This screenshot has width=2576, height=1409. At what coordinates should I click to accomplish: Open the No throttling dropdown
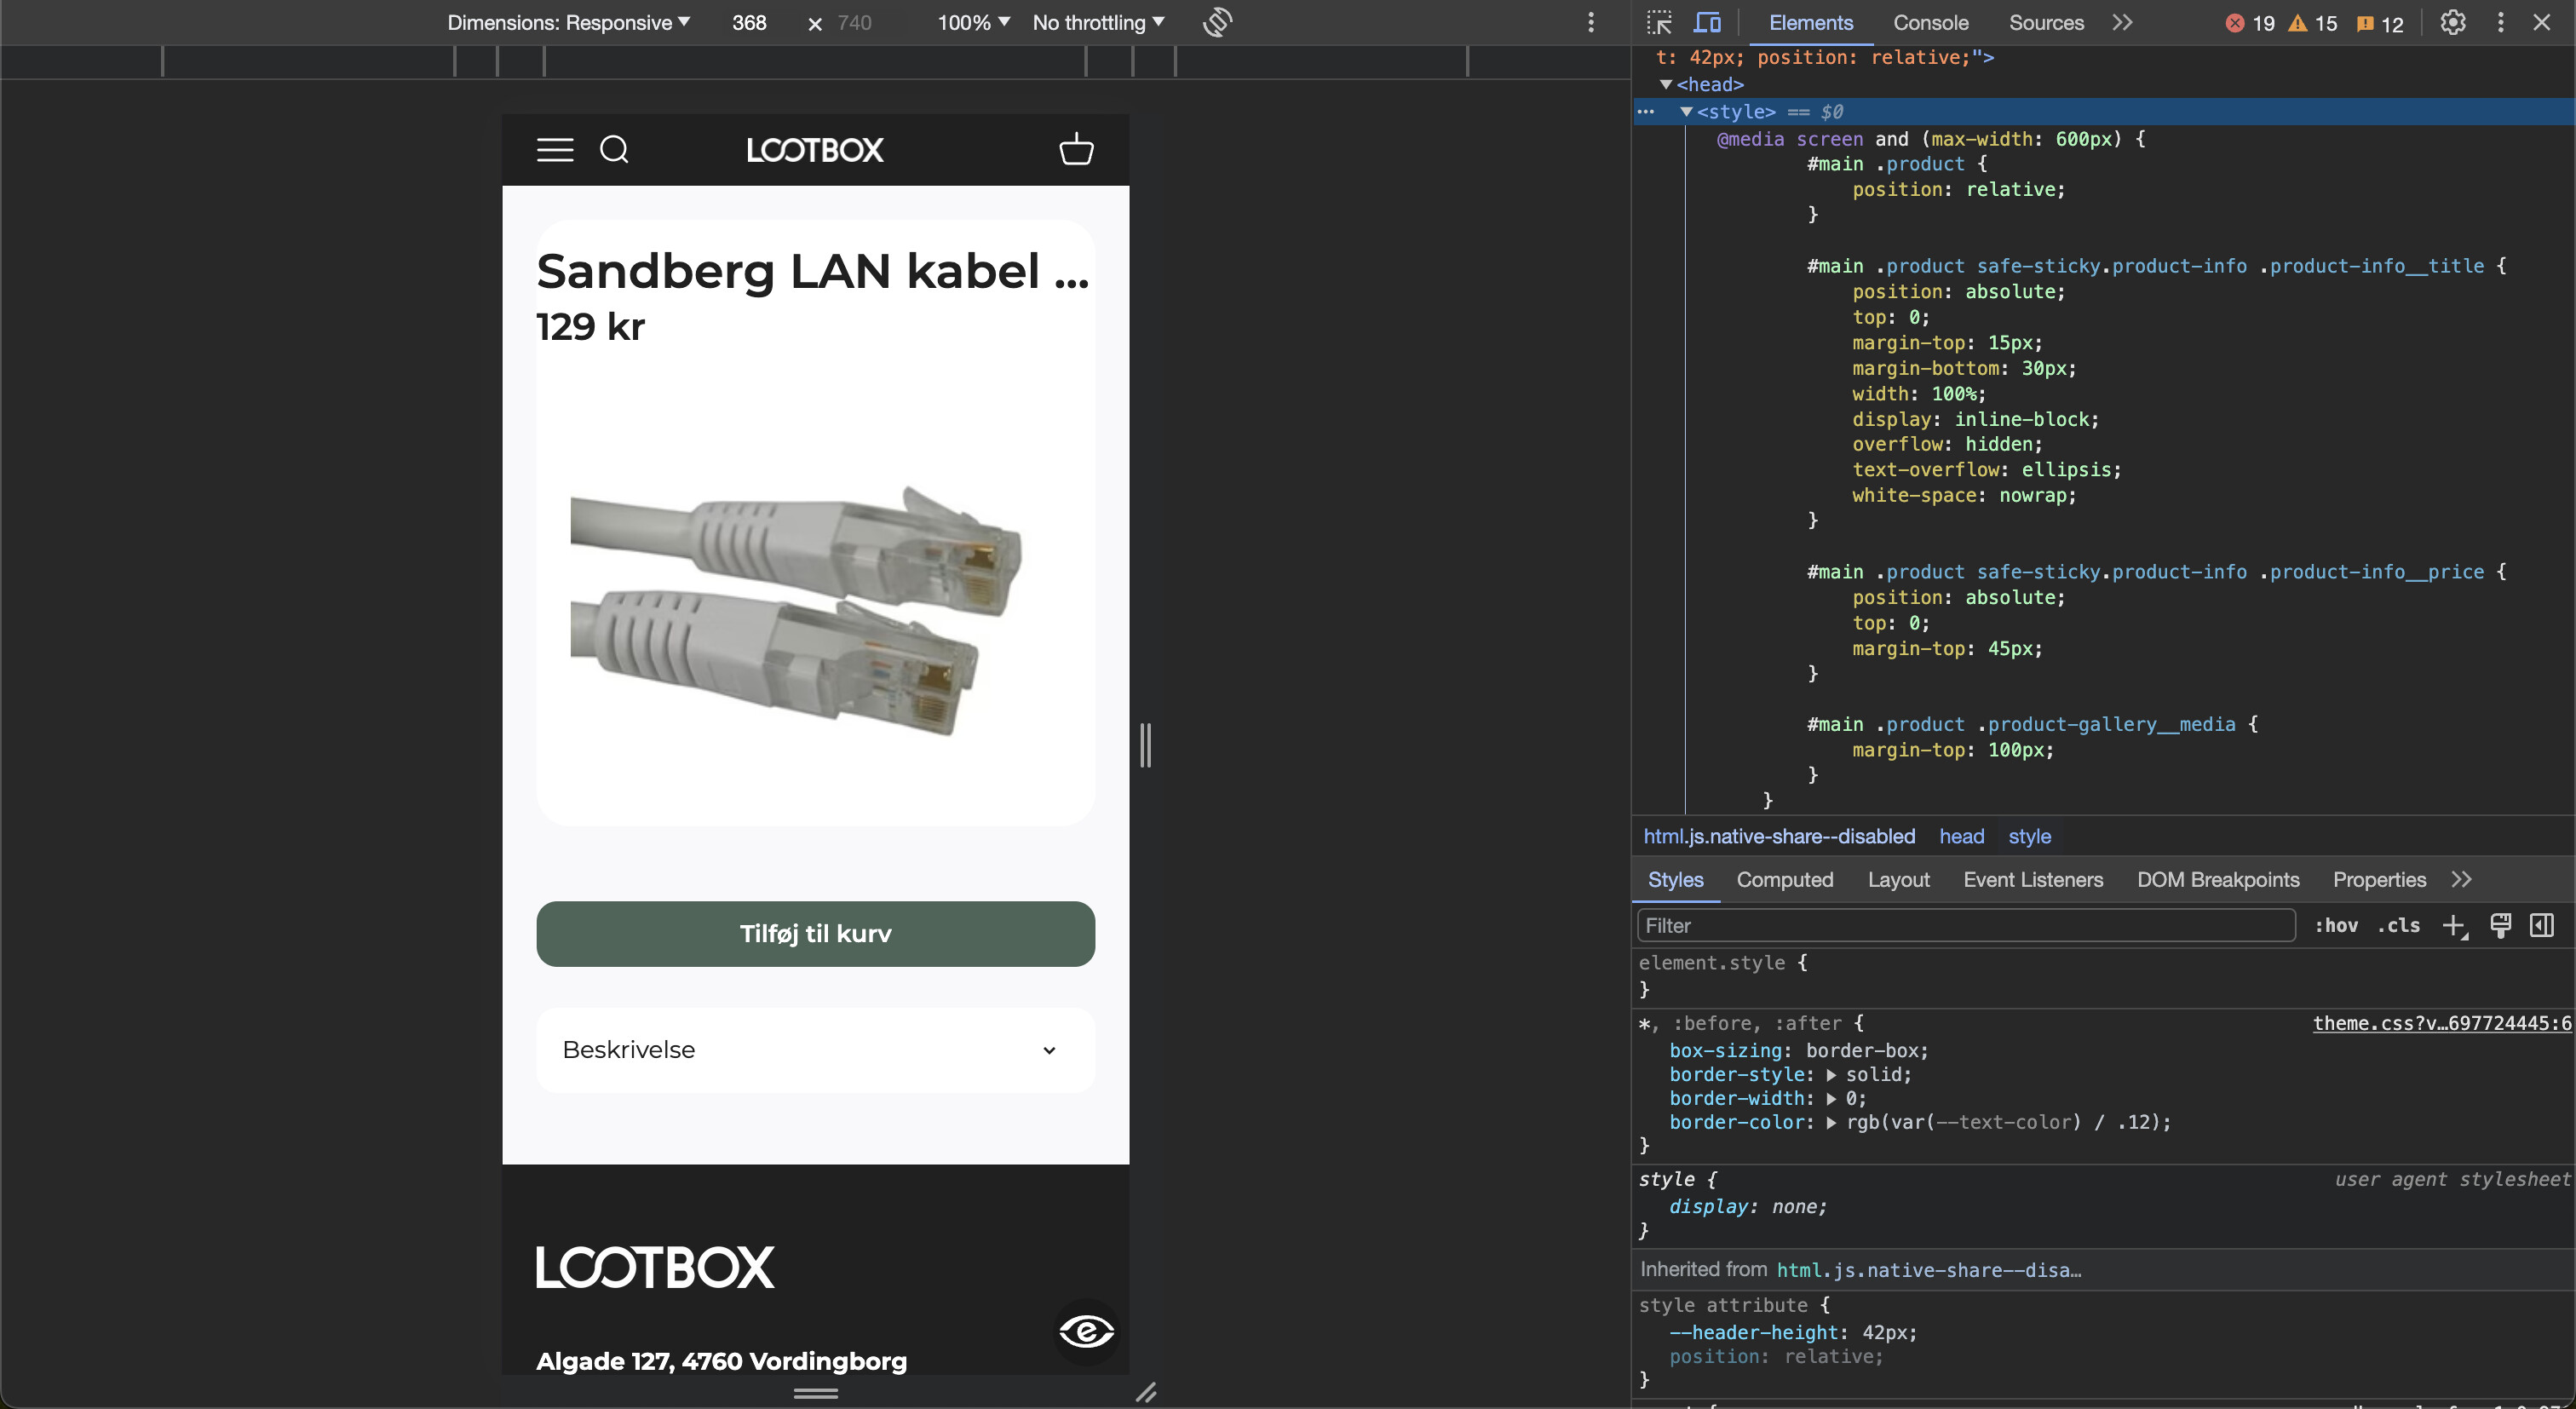pos(1098,22)
